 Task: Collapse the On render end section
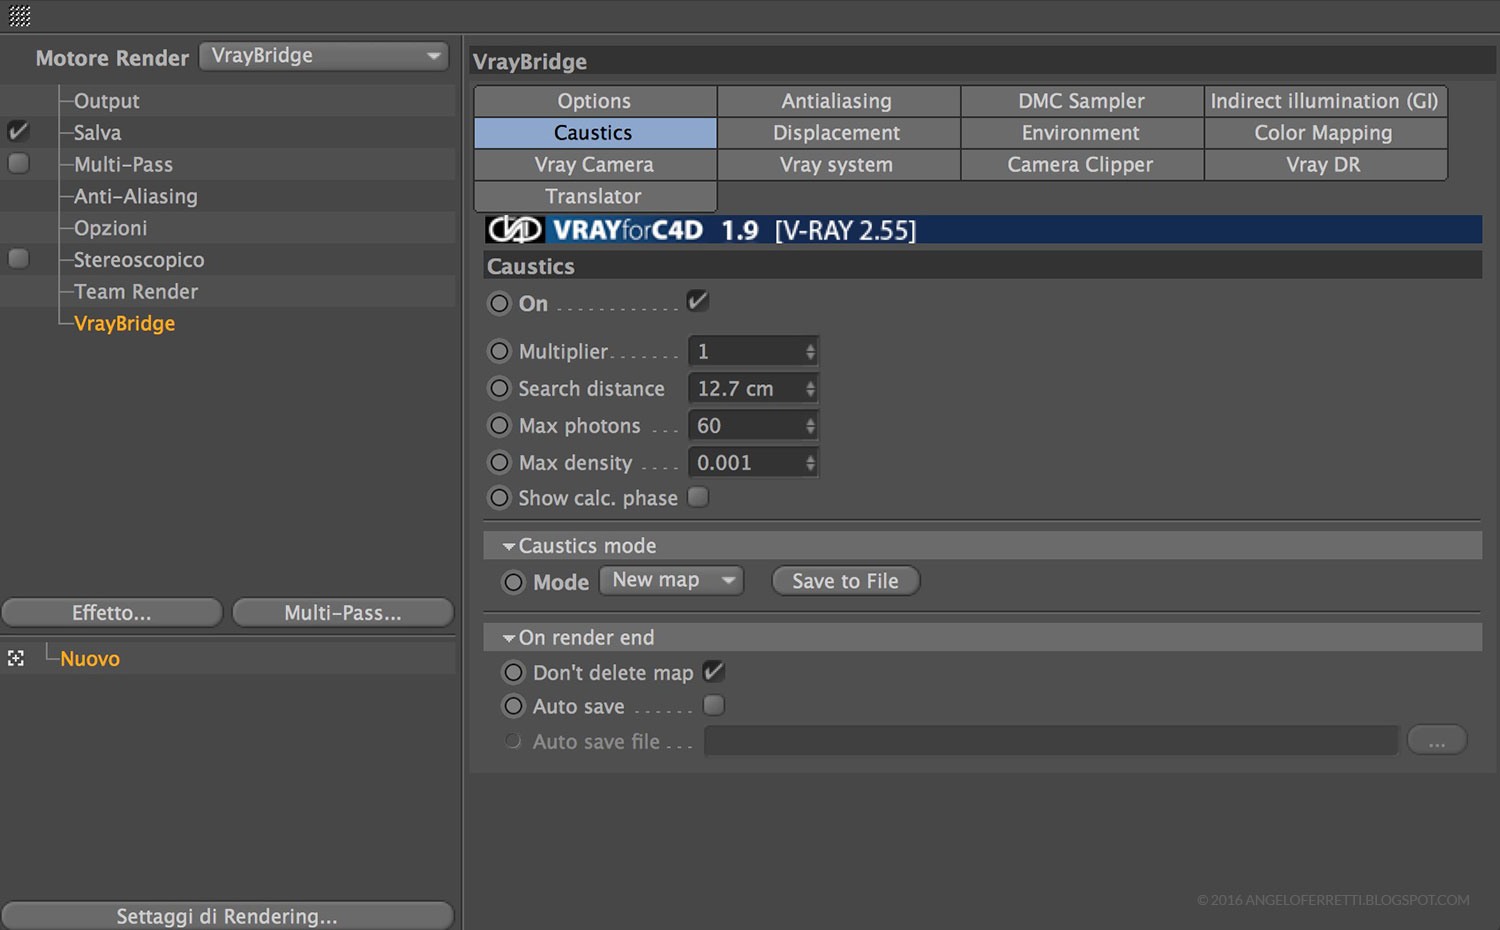(x=509, y=638)
